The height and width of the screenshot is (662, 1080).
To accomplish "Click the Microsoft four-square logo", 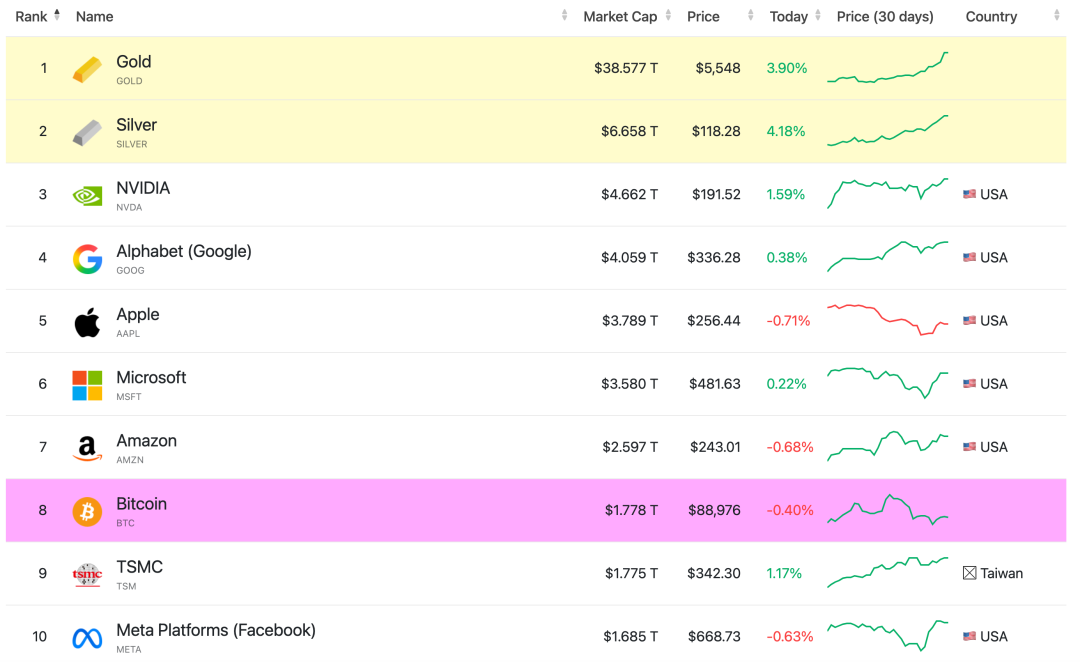I will (87, 385).
